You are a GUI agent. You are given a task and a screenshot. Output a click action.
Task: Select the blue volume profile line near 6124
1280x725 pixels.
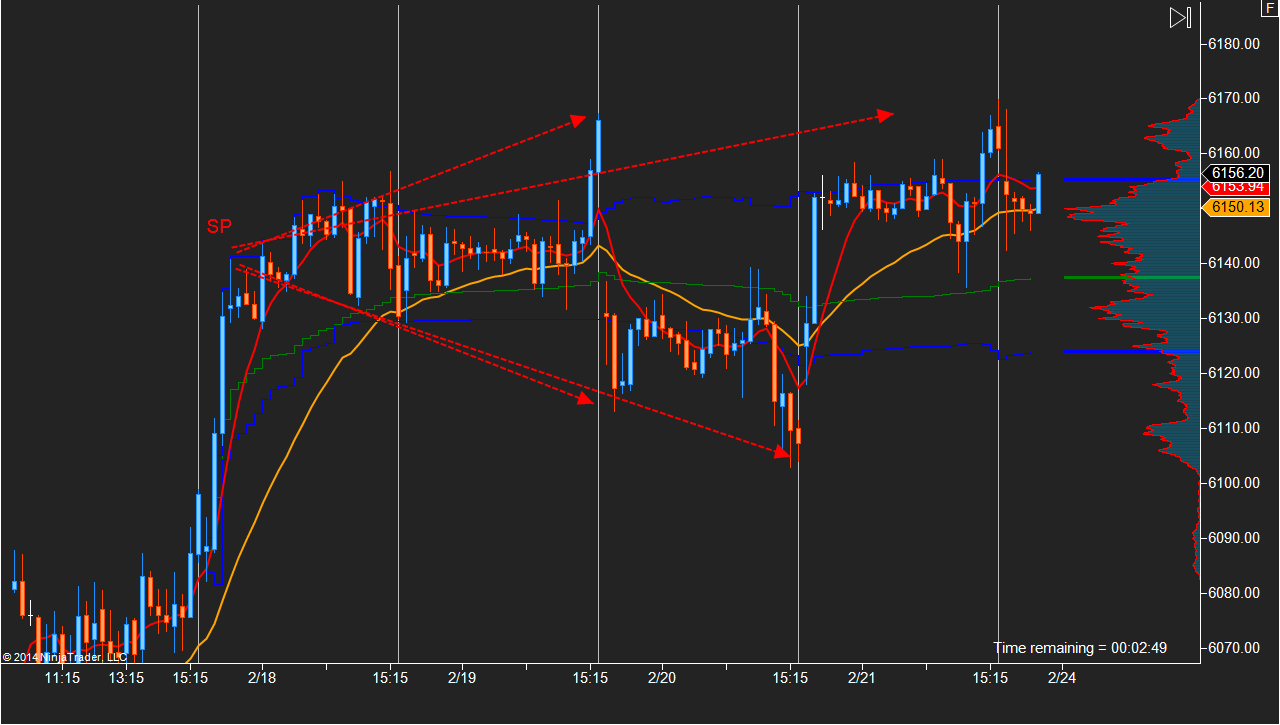click(1131, 352)
